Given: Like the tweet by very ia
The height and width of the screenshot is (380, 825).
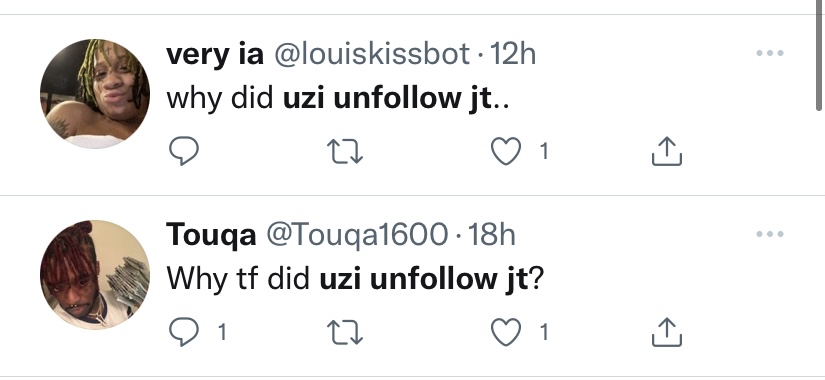Looking at the screenshot, I should point(506,152).
